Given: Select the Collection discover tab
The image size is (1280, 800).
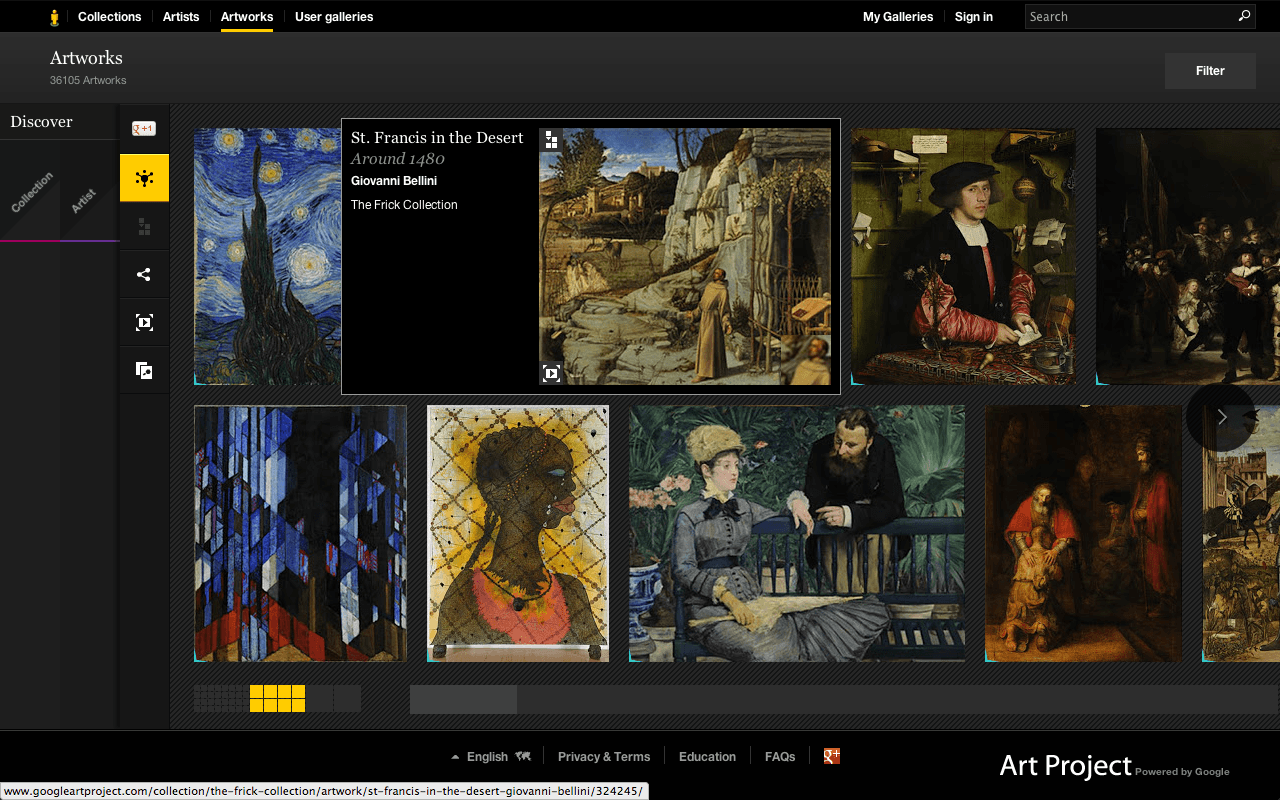Looking at the screenshot, I should 31,193.
